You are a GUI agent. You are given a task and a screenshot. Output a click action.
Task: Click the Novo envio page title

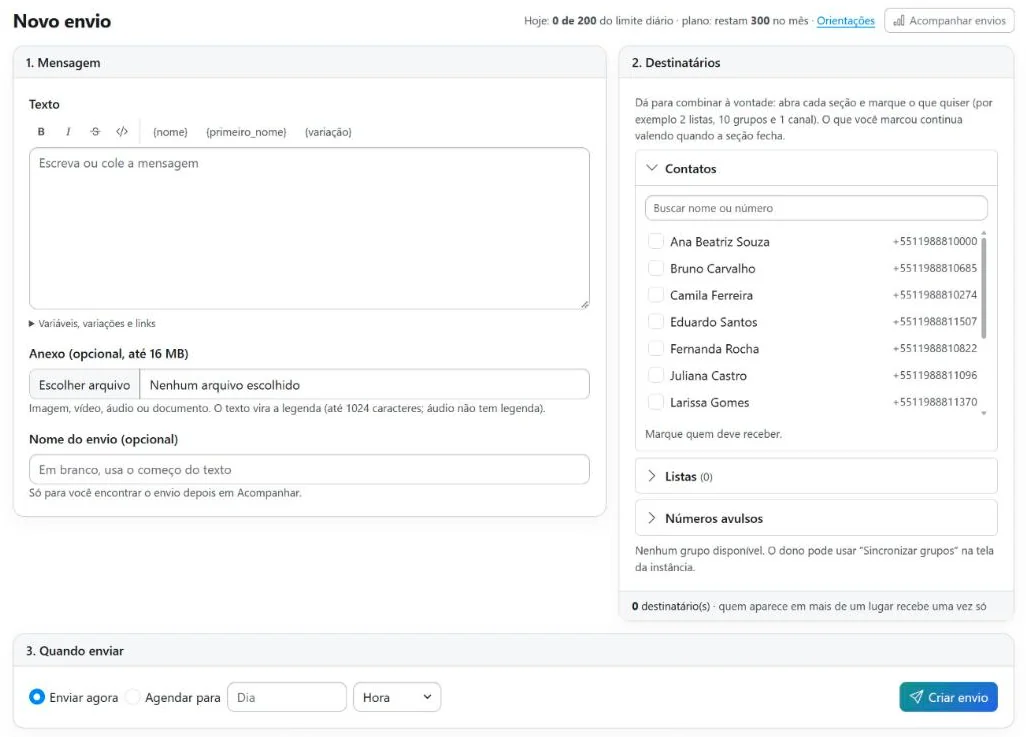pyautogui.click(x=62, y=21)
